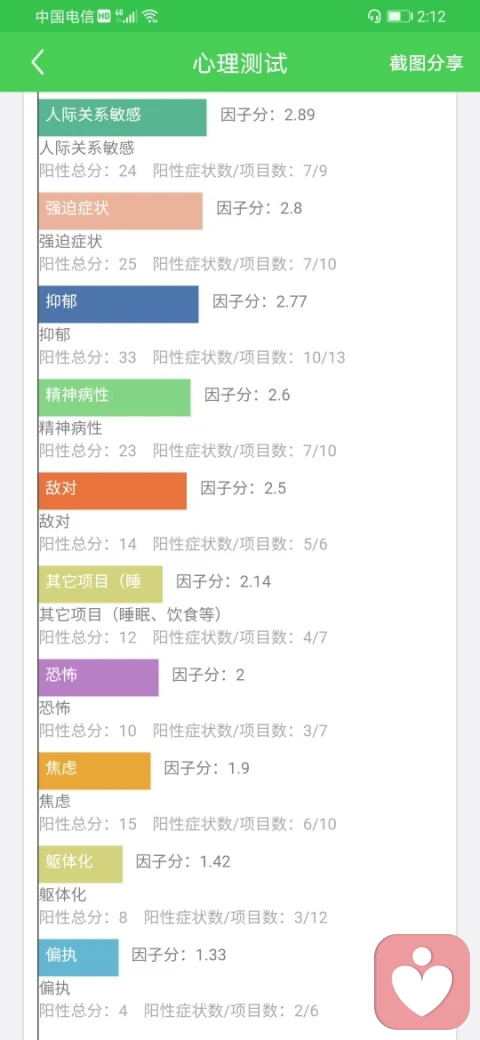
Task: Tap the light blue 偏执 bar
Action: [78, 958]
